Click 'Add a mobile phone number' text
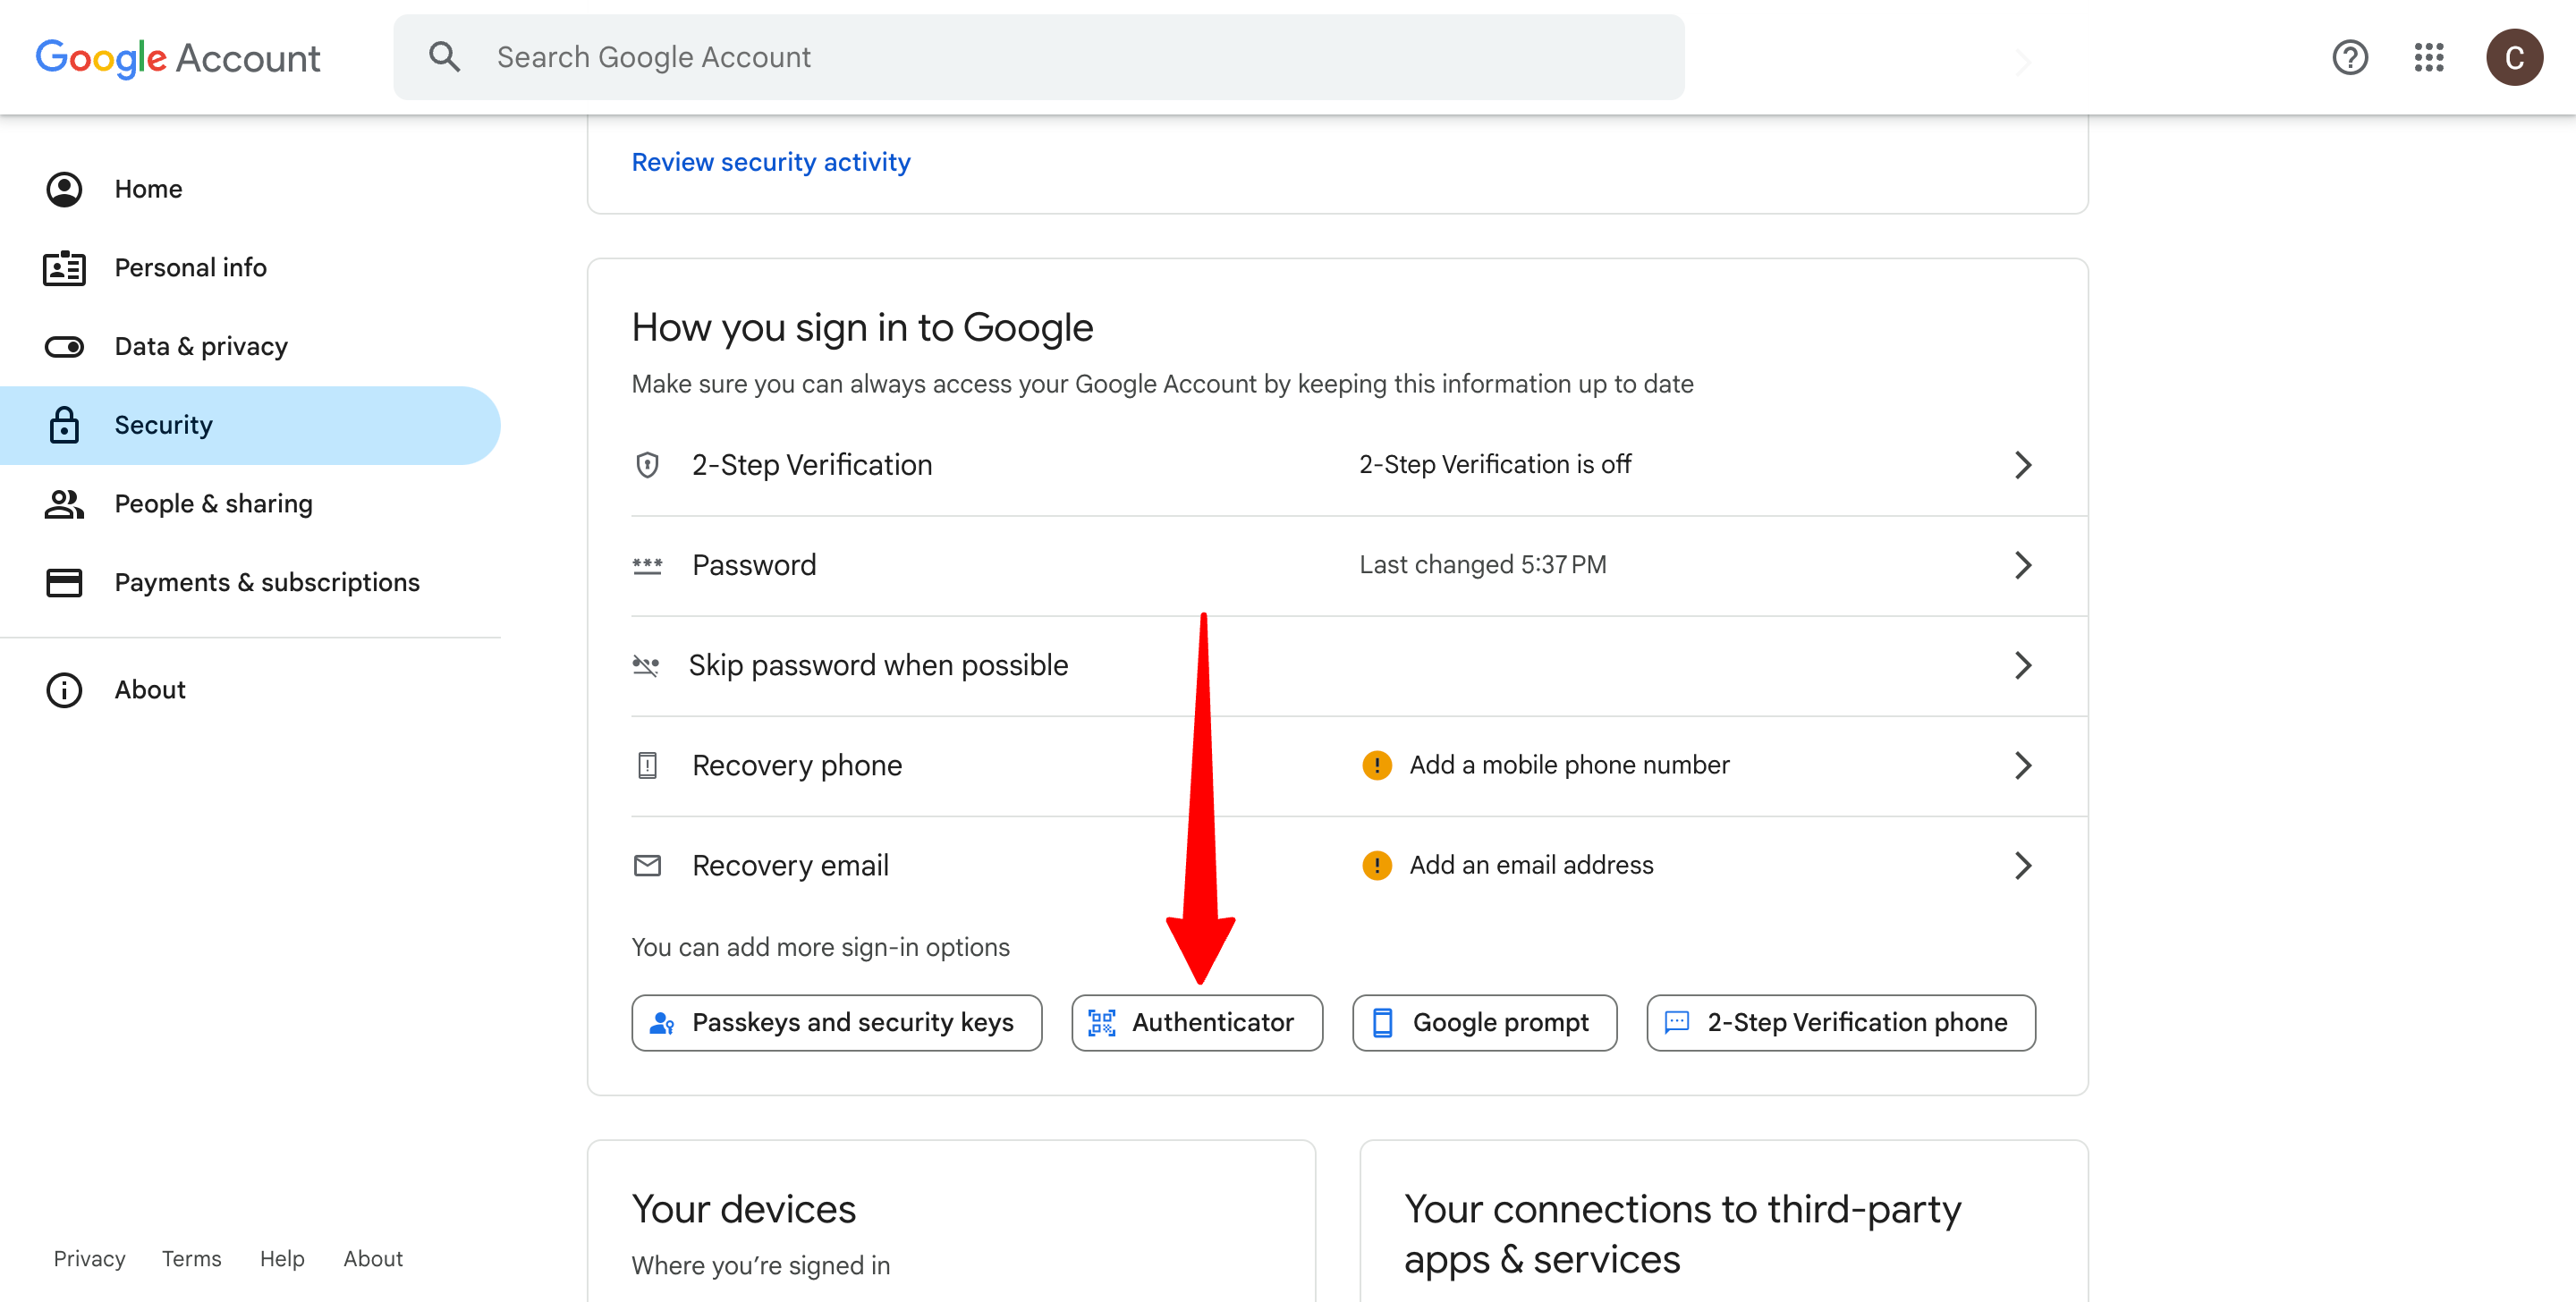Viewport: 2576px width, 1302px height. point(1569,765)
